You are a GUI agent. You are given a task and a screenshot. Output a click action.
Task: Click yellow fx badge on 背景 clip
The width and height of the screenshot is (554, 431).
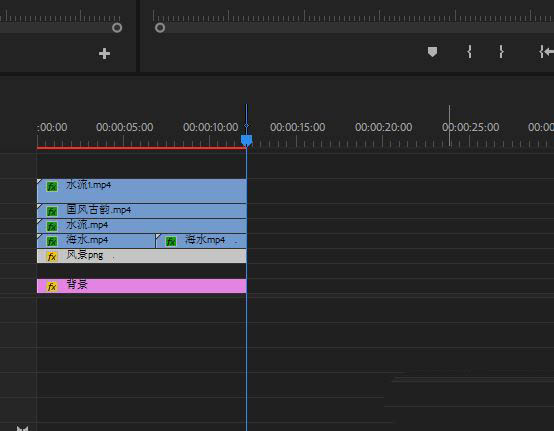(52, 286)
